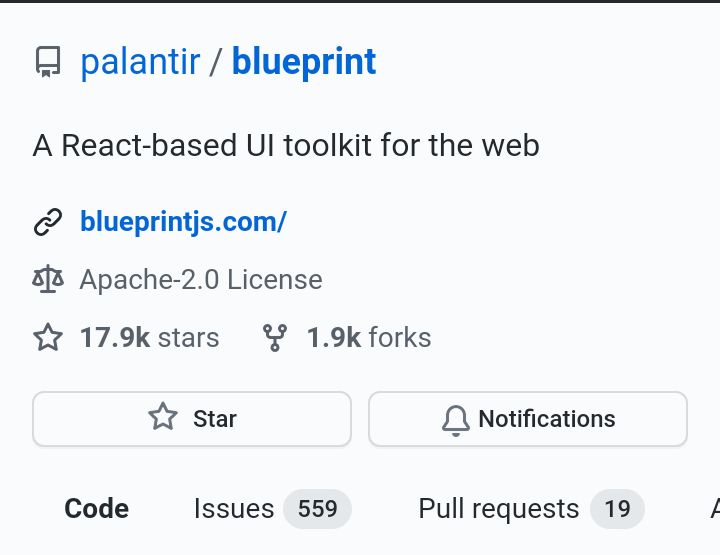The width and height of the screenshot is (720, 555).
Task: Click the balance scale license icon
Action: point(48,279)
